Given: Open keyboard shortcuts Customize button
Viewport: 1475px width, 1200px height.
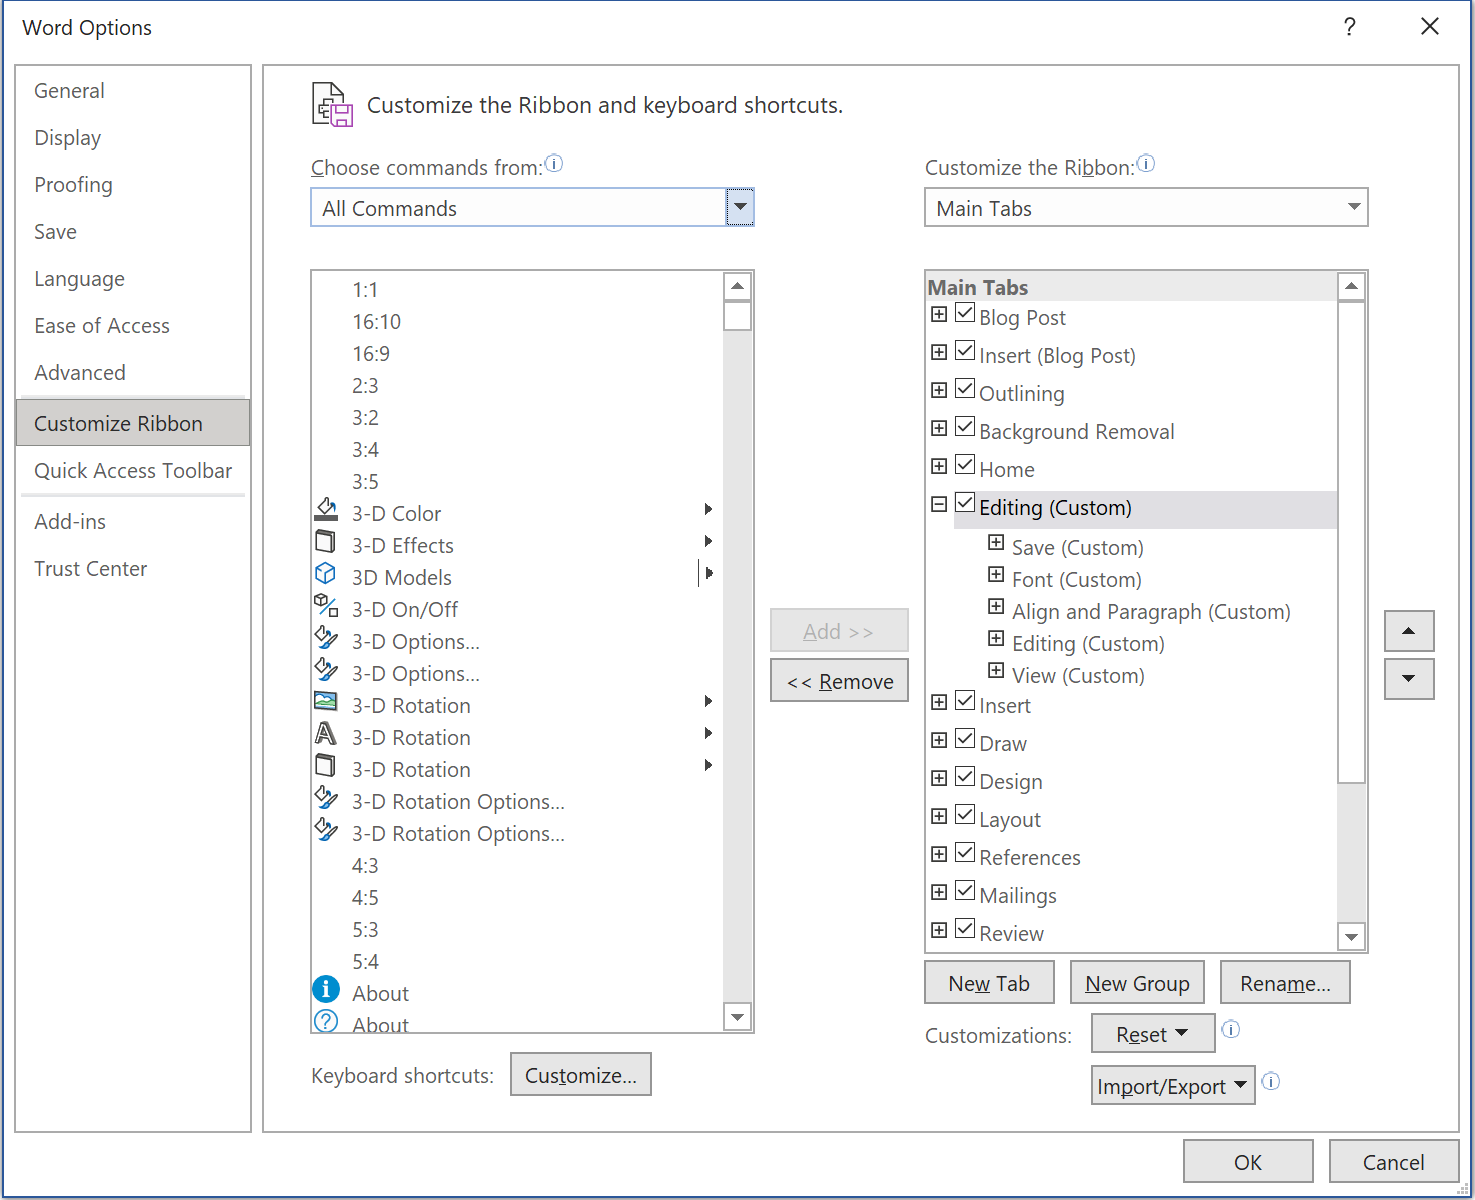Looking at the screenshot, I should pyautogui.click(x=580, y=1075).
